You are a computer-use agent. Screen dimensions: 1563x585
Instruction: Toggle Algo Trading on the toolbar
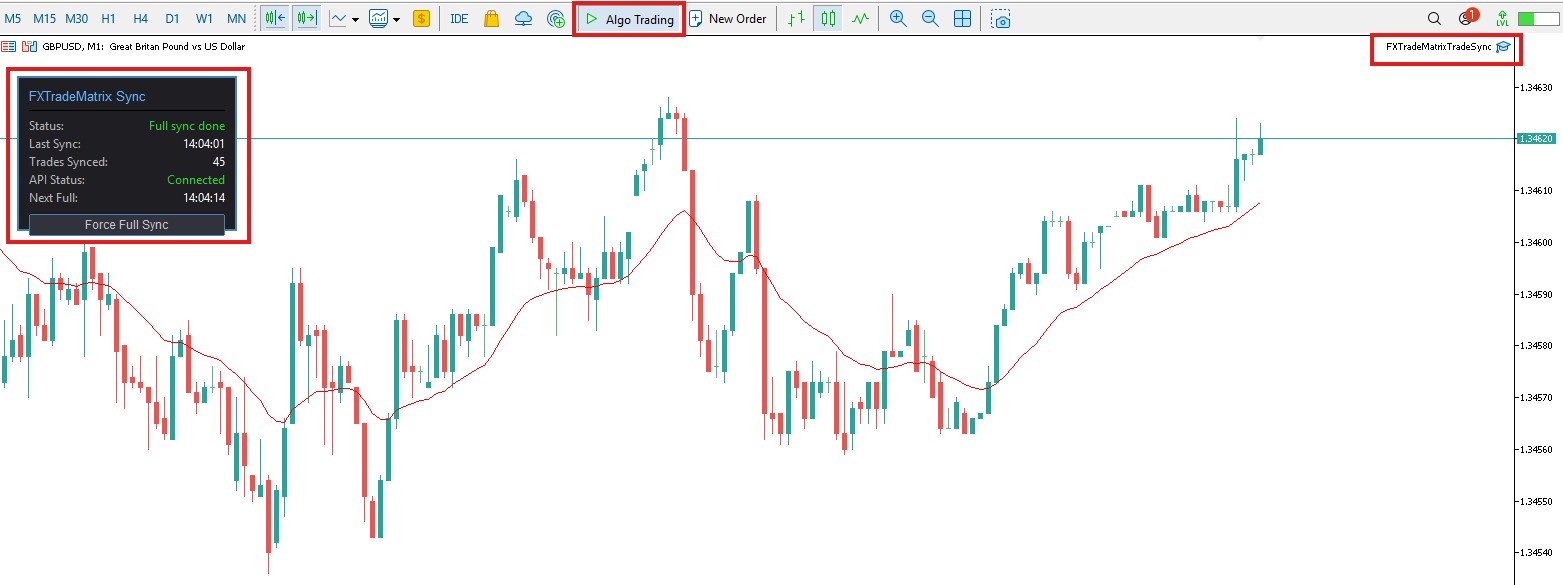629,19
